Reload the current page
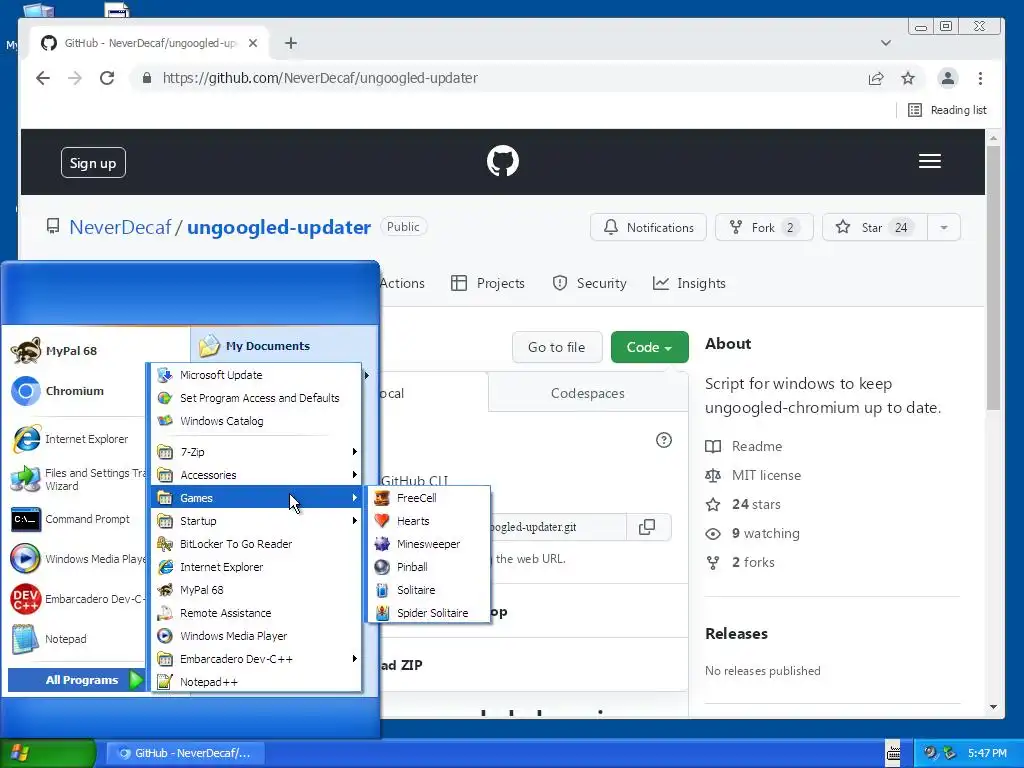Viewport: 1024px width, 768px height. point(107,78)
